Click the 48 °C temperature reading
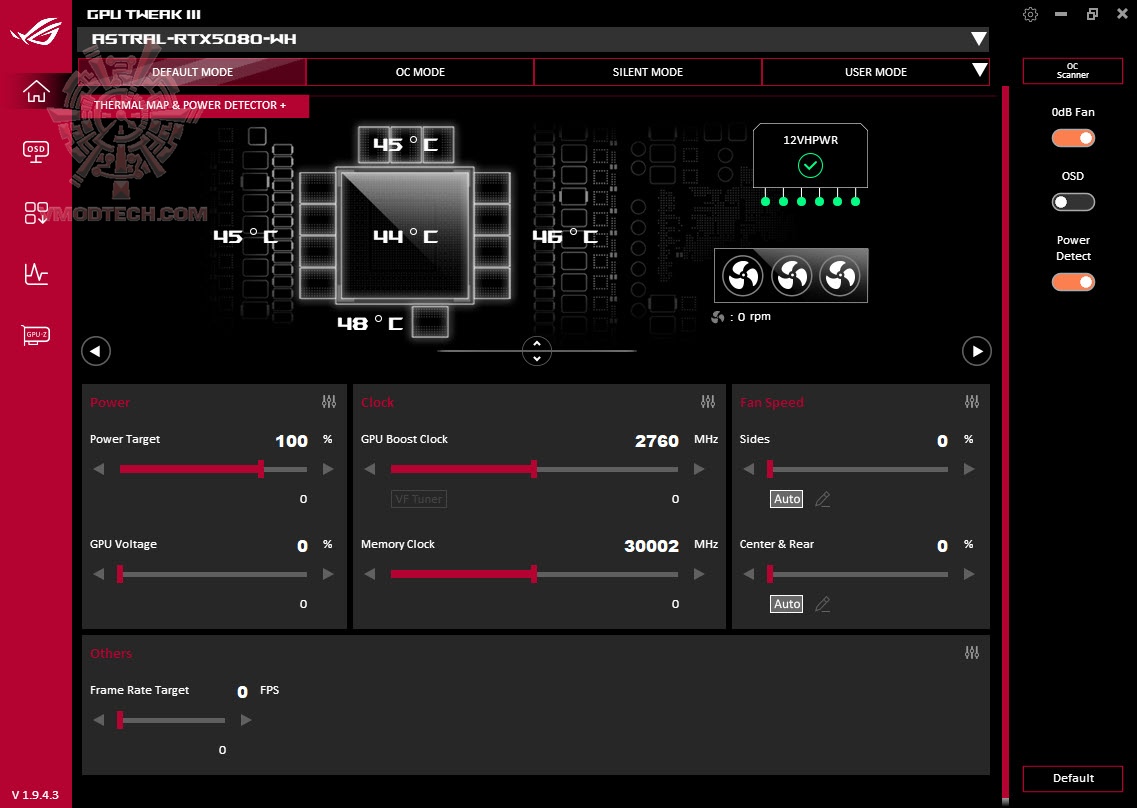 [370, 323]
